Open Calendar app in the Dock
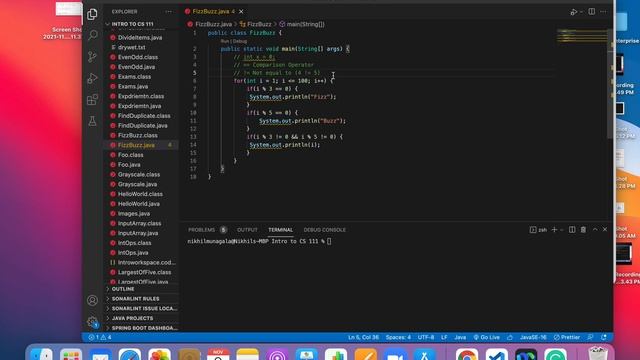Viewport: 640px width, 360px height. tap(218, 354)
